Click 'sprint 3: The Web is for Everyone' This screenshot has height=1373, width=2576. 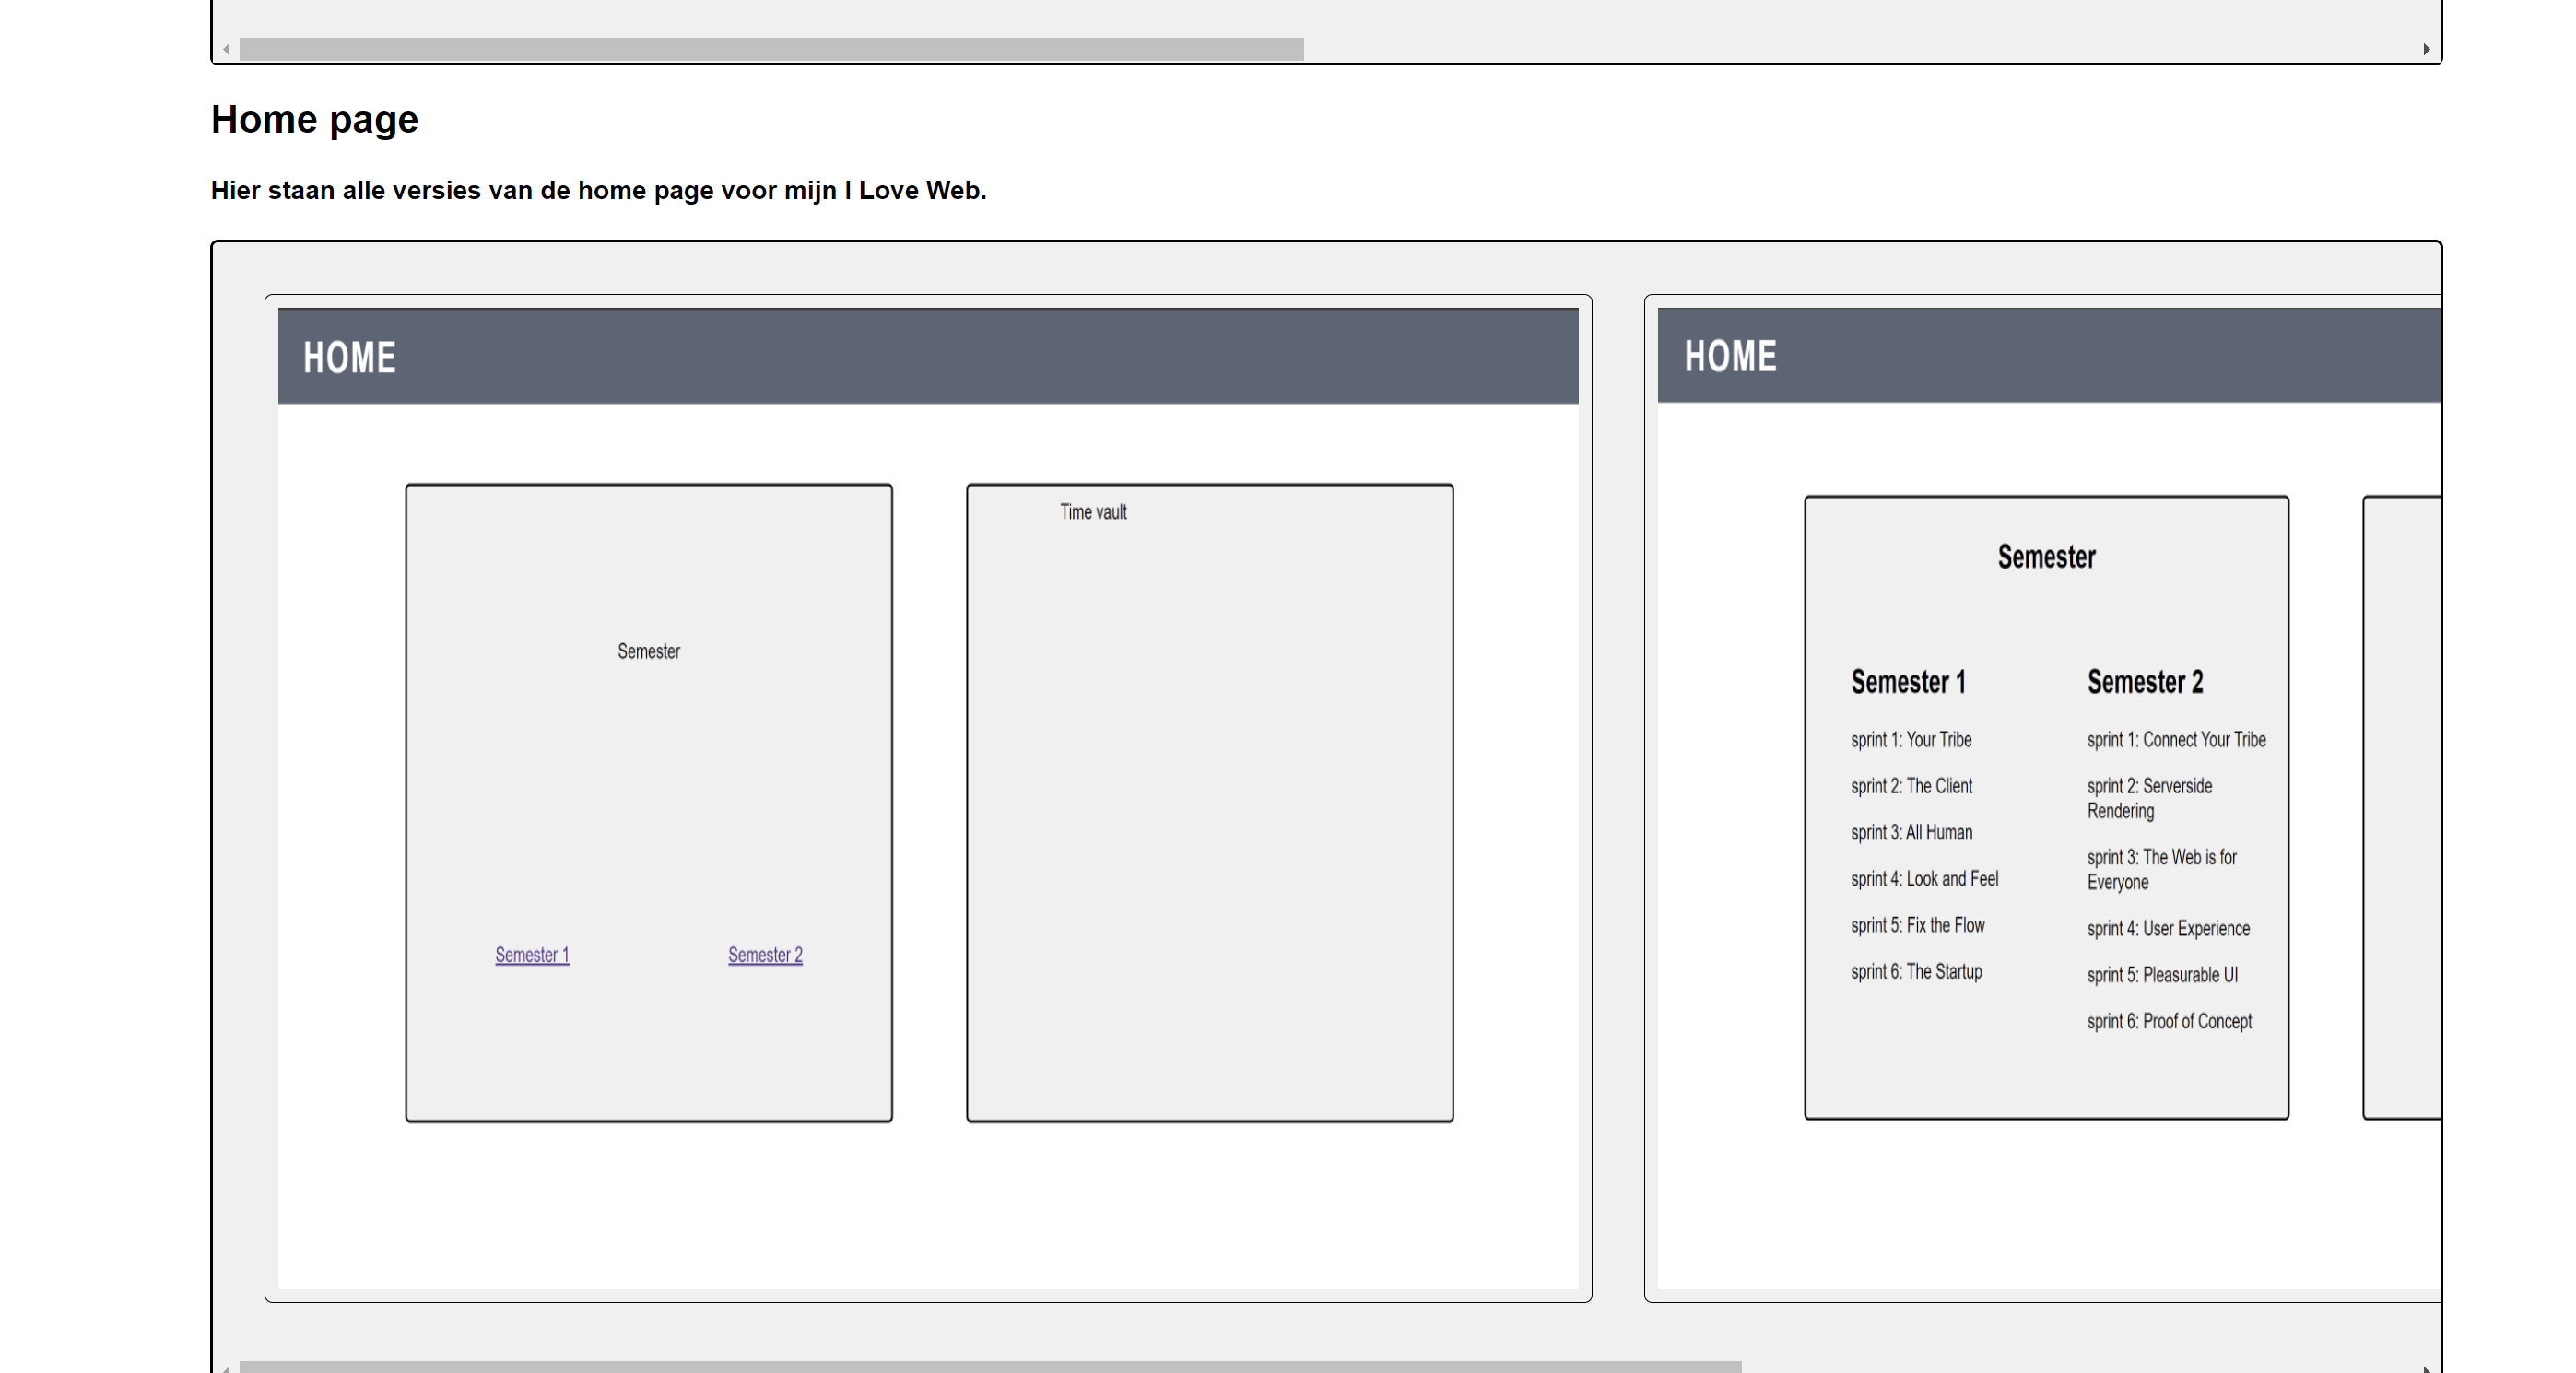point(2161,870)
